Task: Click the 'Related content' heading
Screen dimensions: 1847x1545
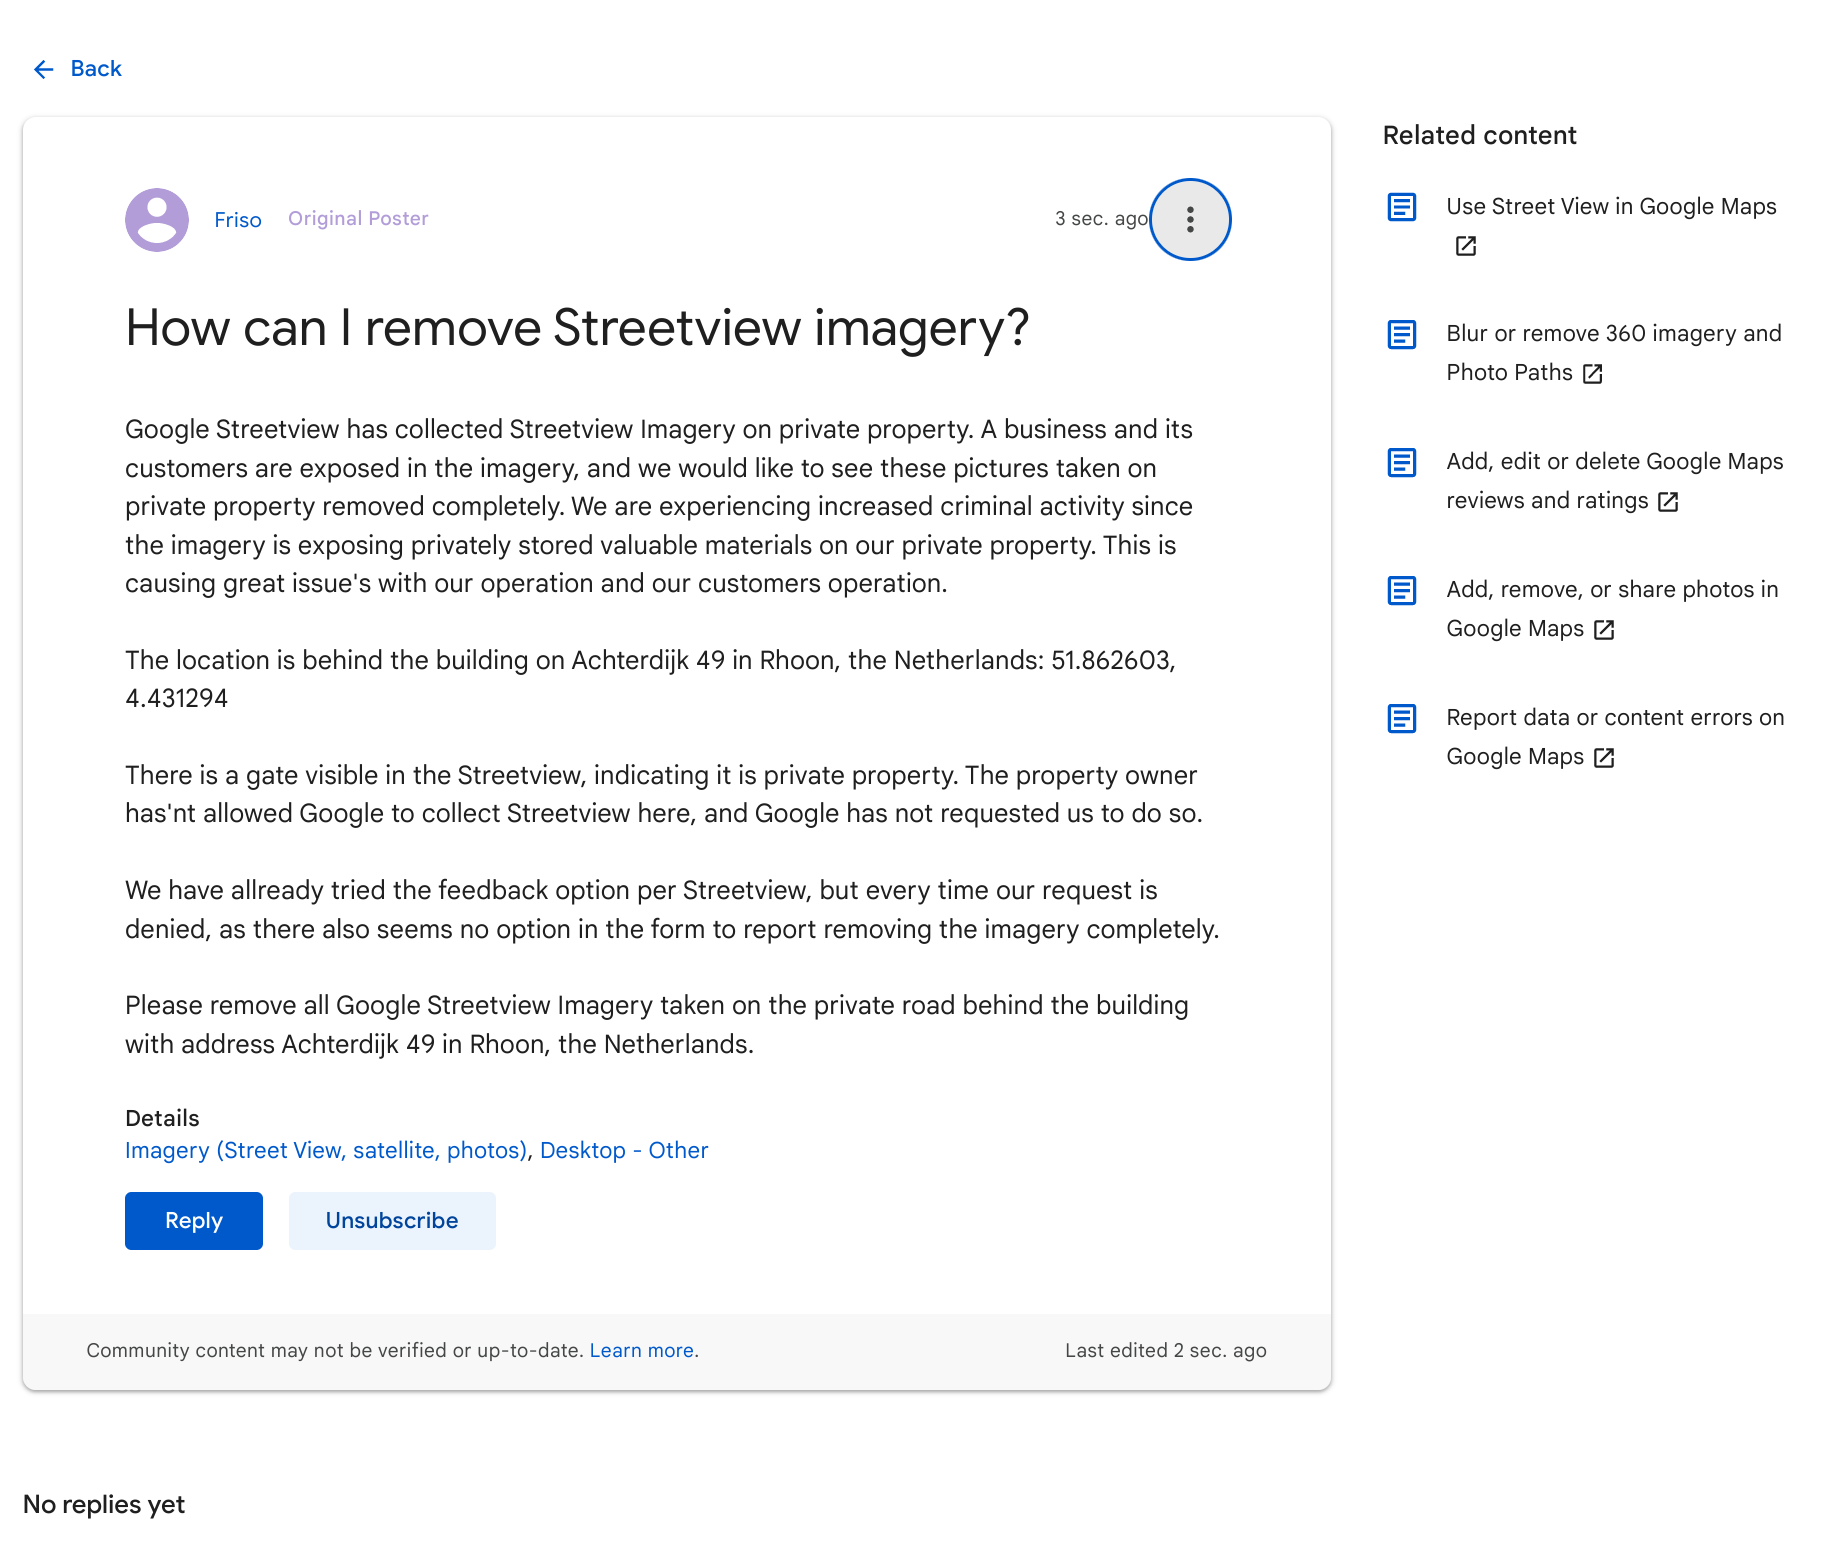Action: pos(1479,136)
